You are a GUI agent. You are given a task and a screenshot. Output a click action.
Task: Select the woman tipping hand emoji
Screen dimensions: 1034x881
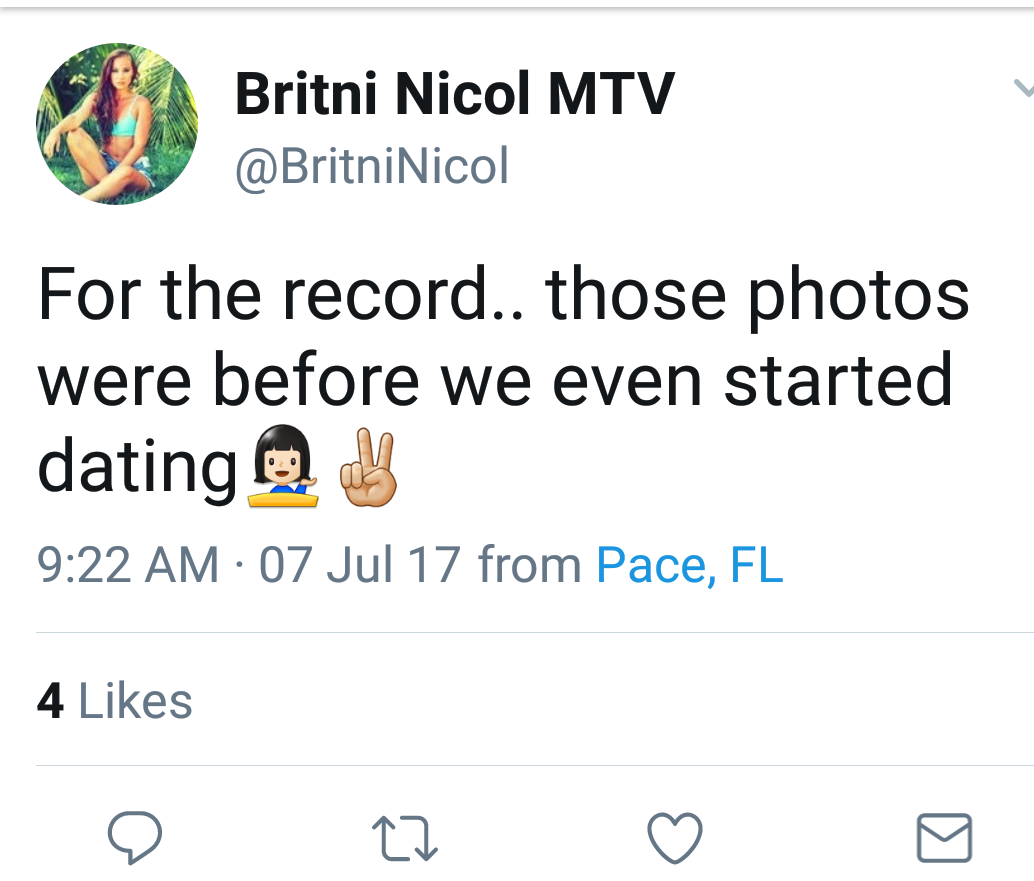click(x=283, y=466)
